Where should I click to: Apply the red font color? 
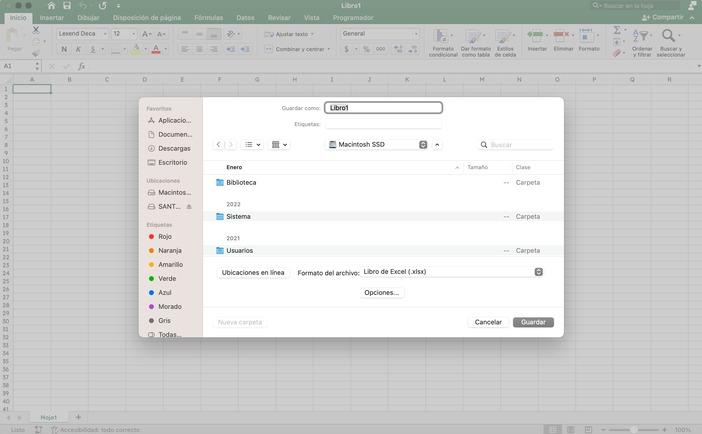point(156,49)
